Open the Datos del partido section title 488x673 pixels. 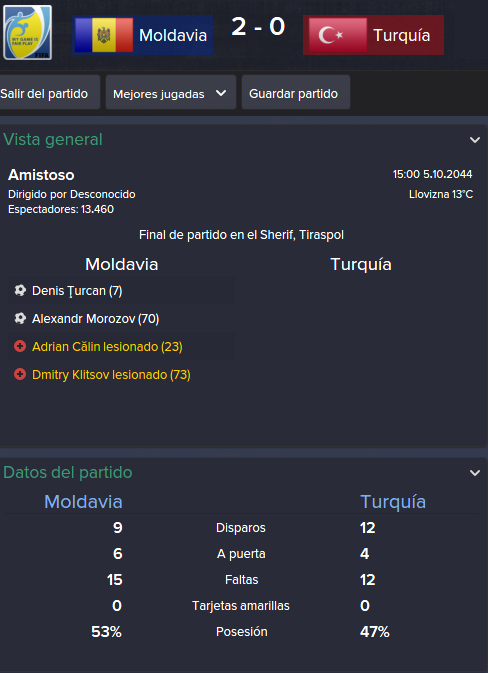68,473
